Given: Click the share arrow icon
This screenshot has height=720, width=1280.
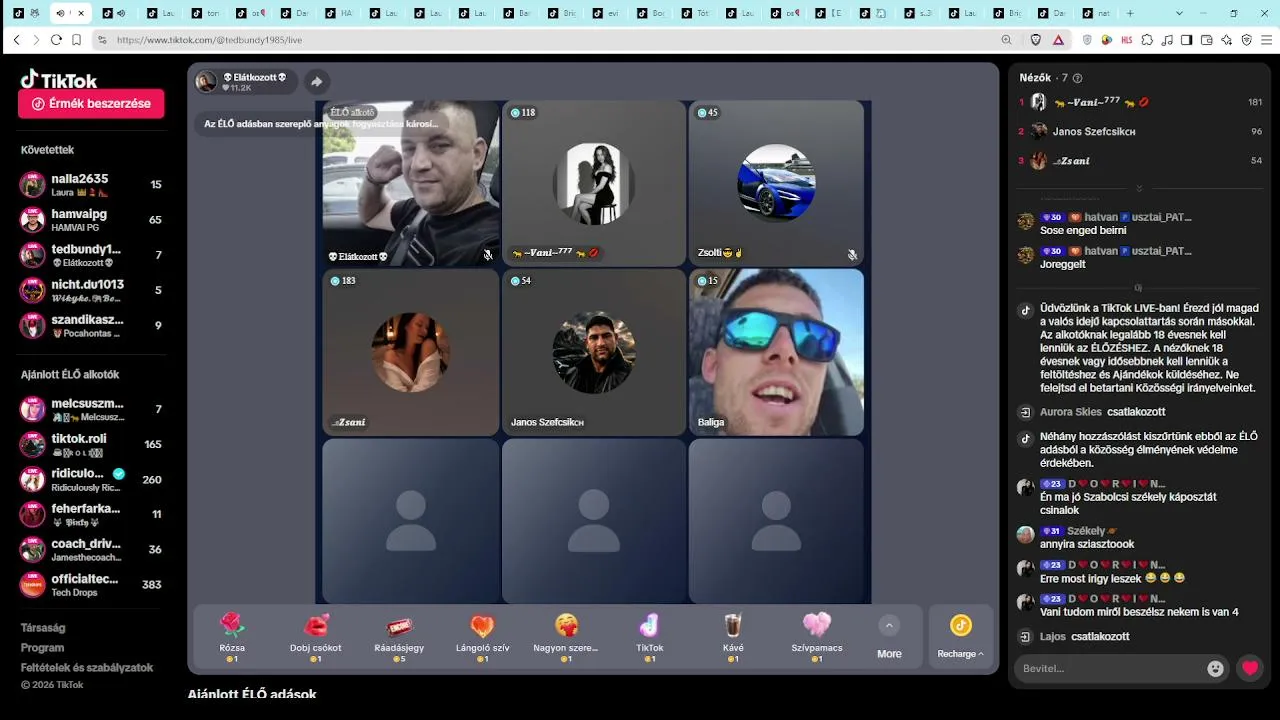Looking at the screenshot, I should click(x=316, y=82).
